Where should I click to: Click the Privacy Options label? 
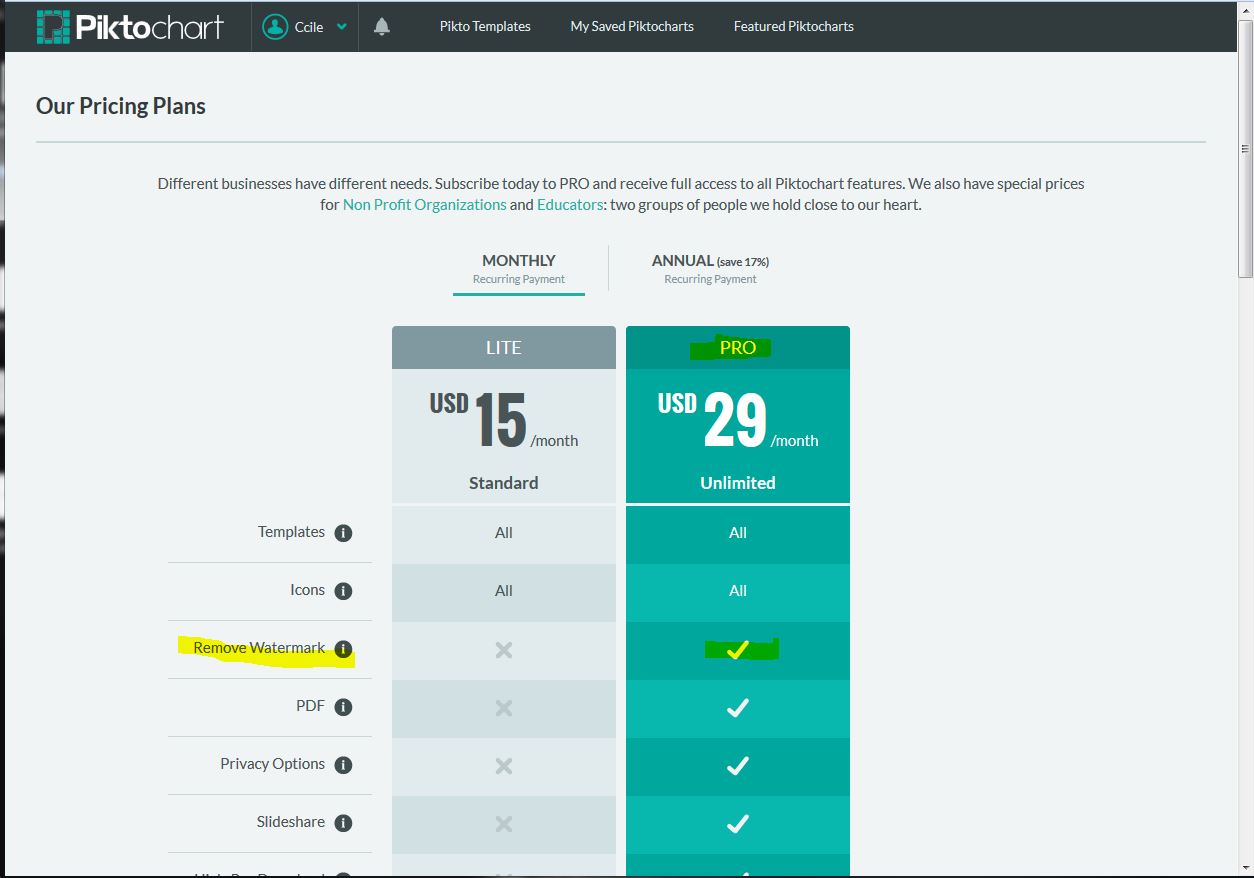272,764
